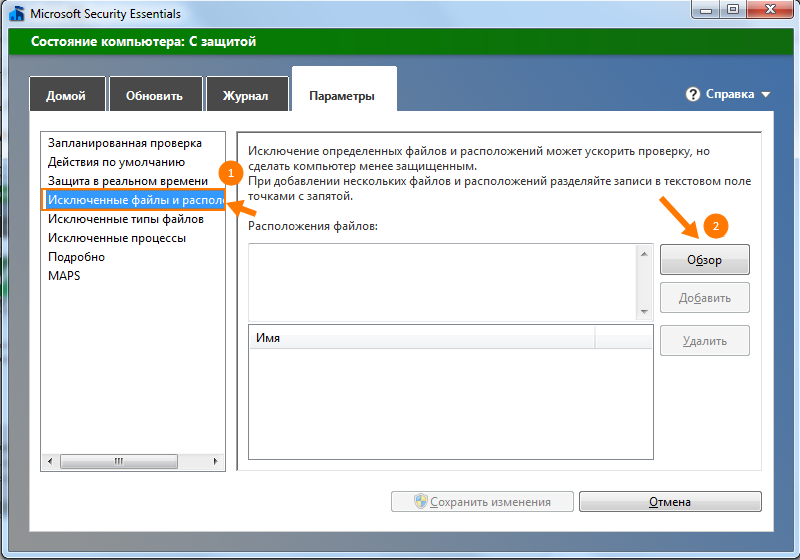Open the Домой tab

67,95
